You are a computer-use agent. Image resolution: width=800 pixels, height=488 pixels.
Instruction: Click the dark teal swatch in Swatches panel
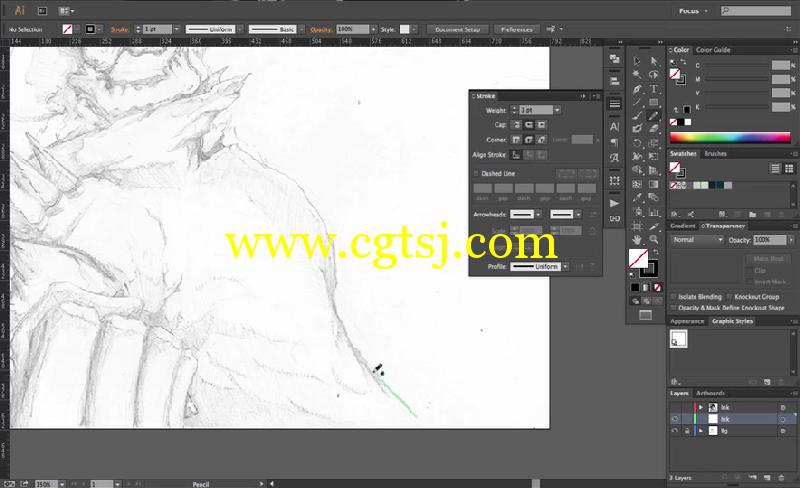click(720, 185)
